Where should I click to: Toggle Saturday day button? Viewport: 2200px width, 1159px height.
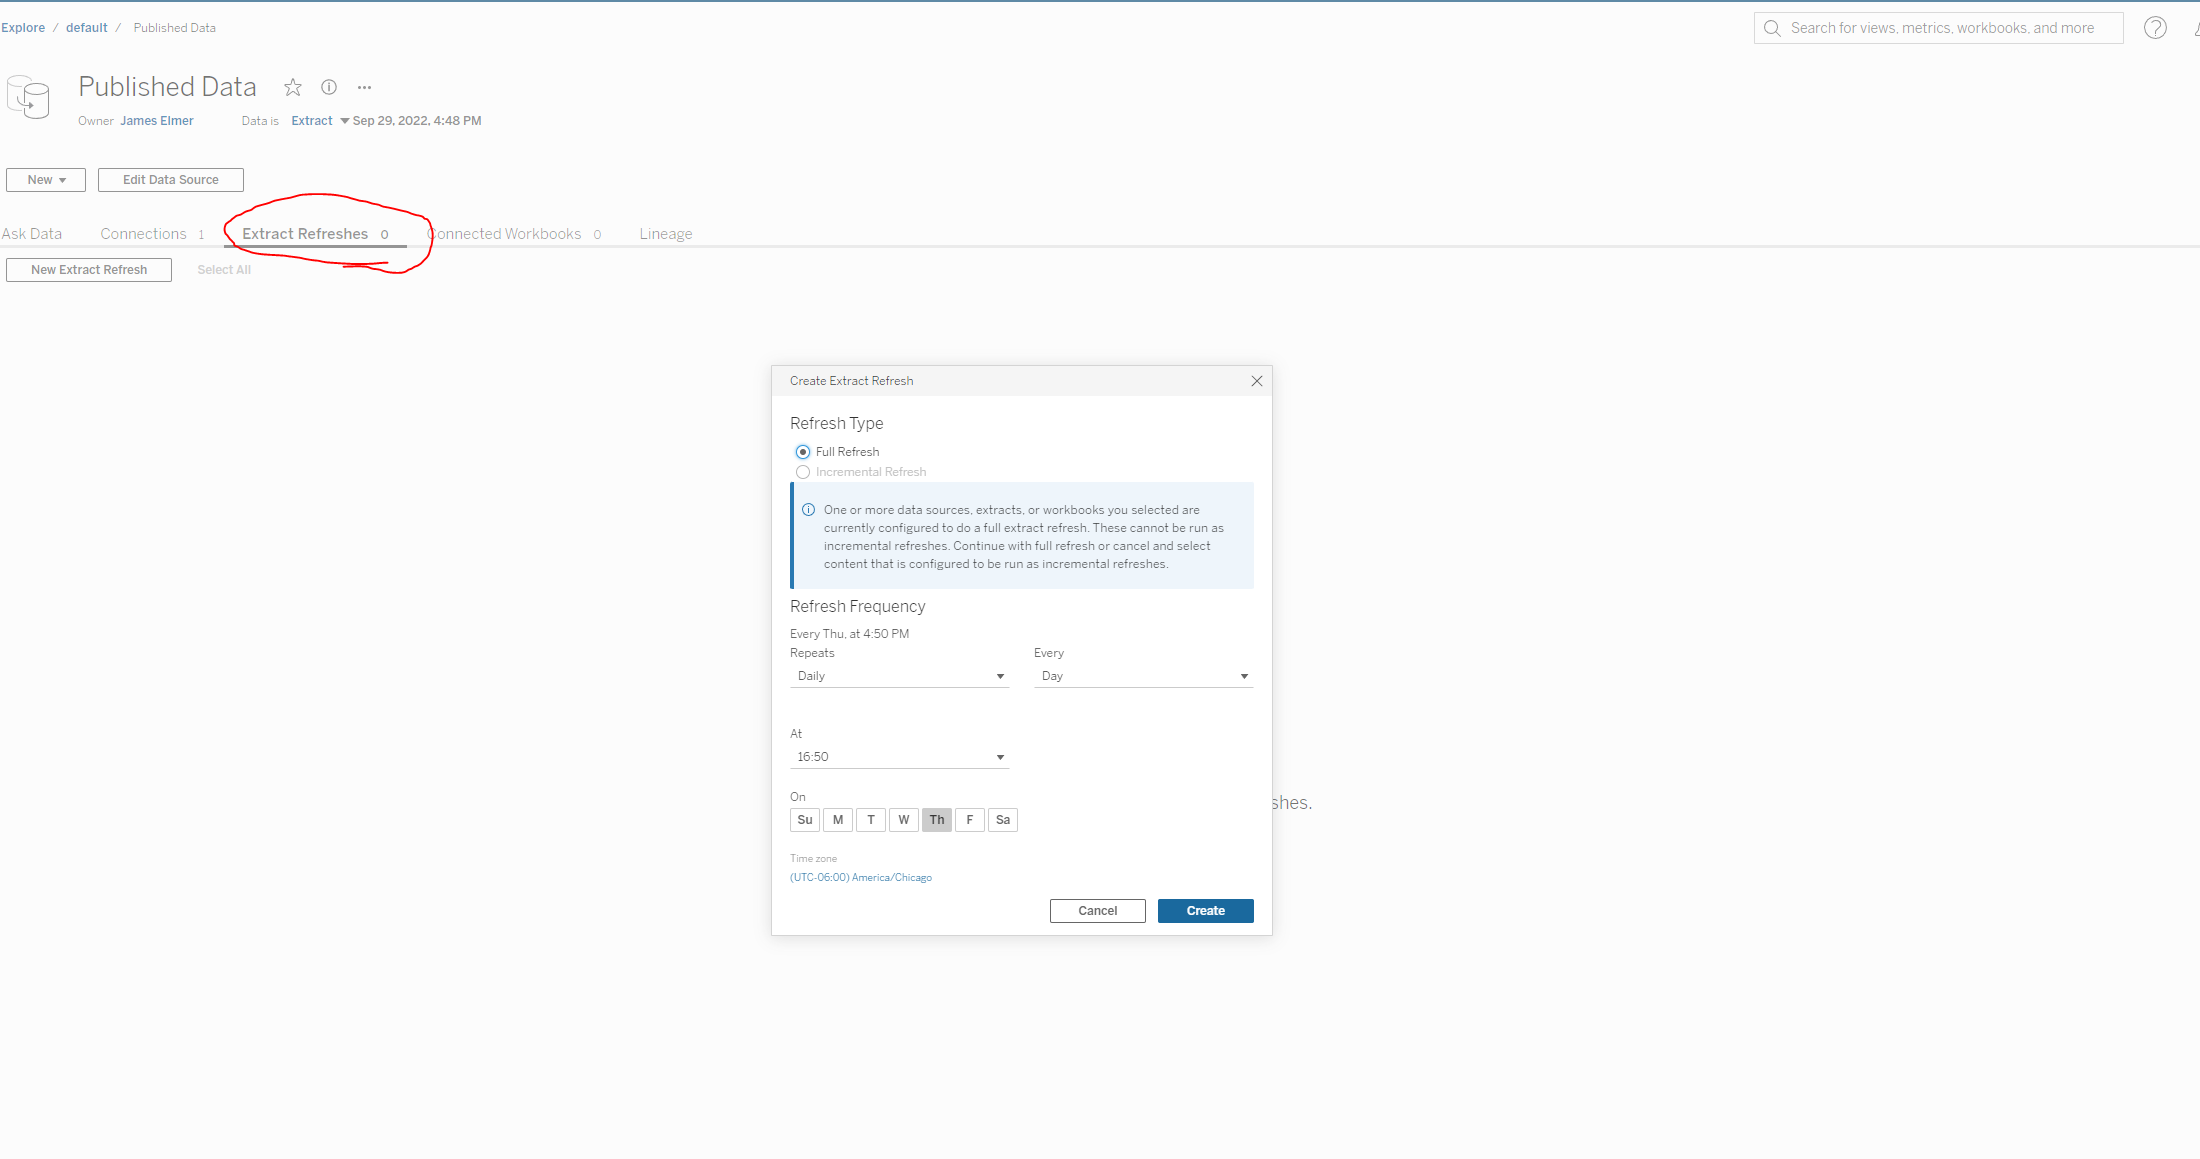pyautogui.click(x=1003, y=820)
